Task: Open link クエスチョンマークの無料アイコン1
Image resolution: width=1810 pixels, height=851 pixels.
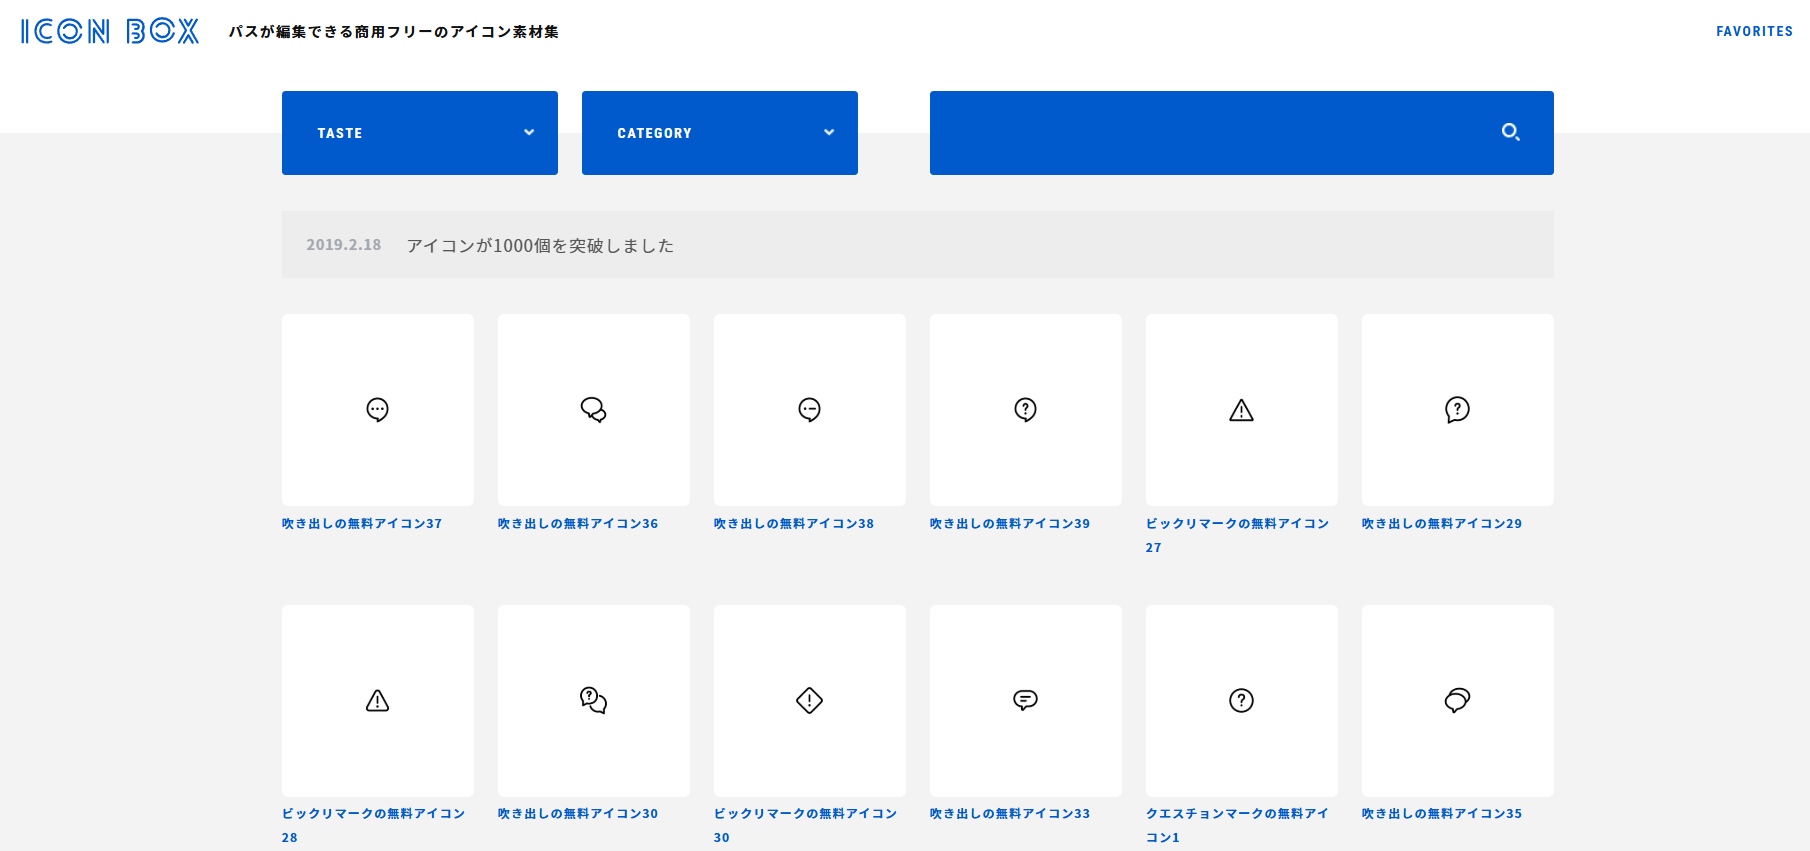Action: tap(1237, 825)
